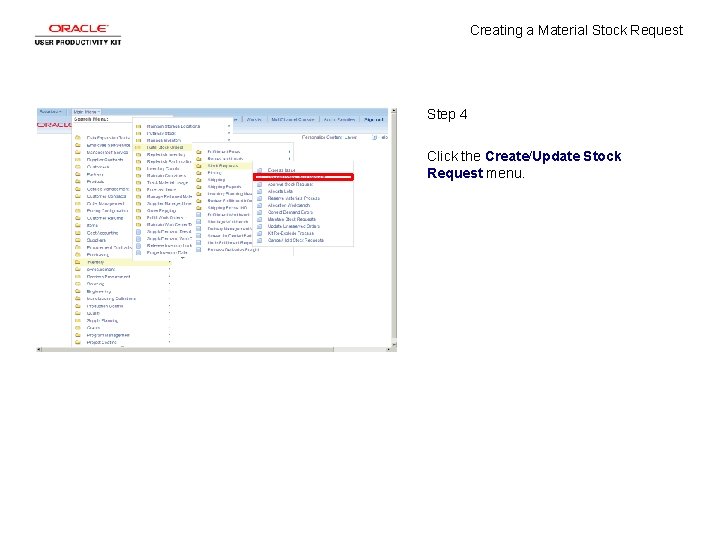Open the Maintain Stock Requests entry
This screenshot has width=720, height=540.
pos(292,219)
